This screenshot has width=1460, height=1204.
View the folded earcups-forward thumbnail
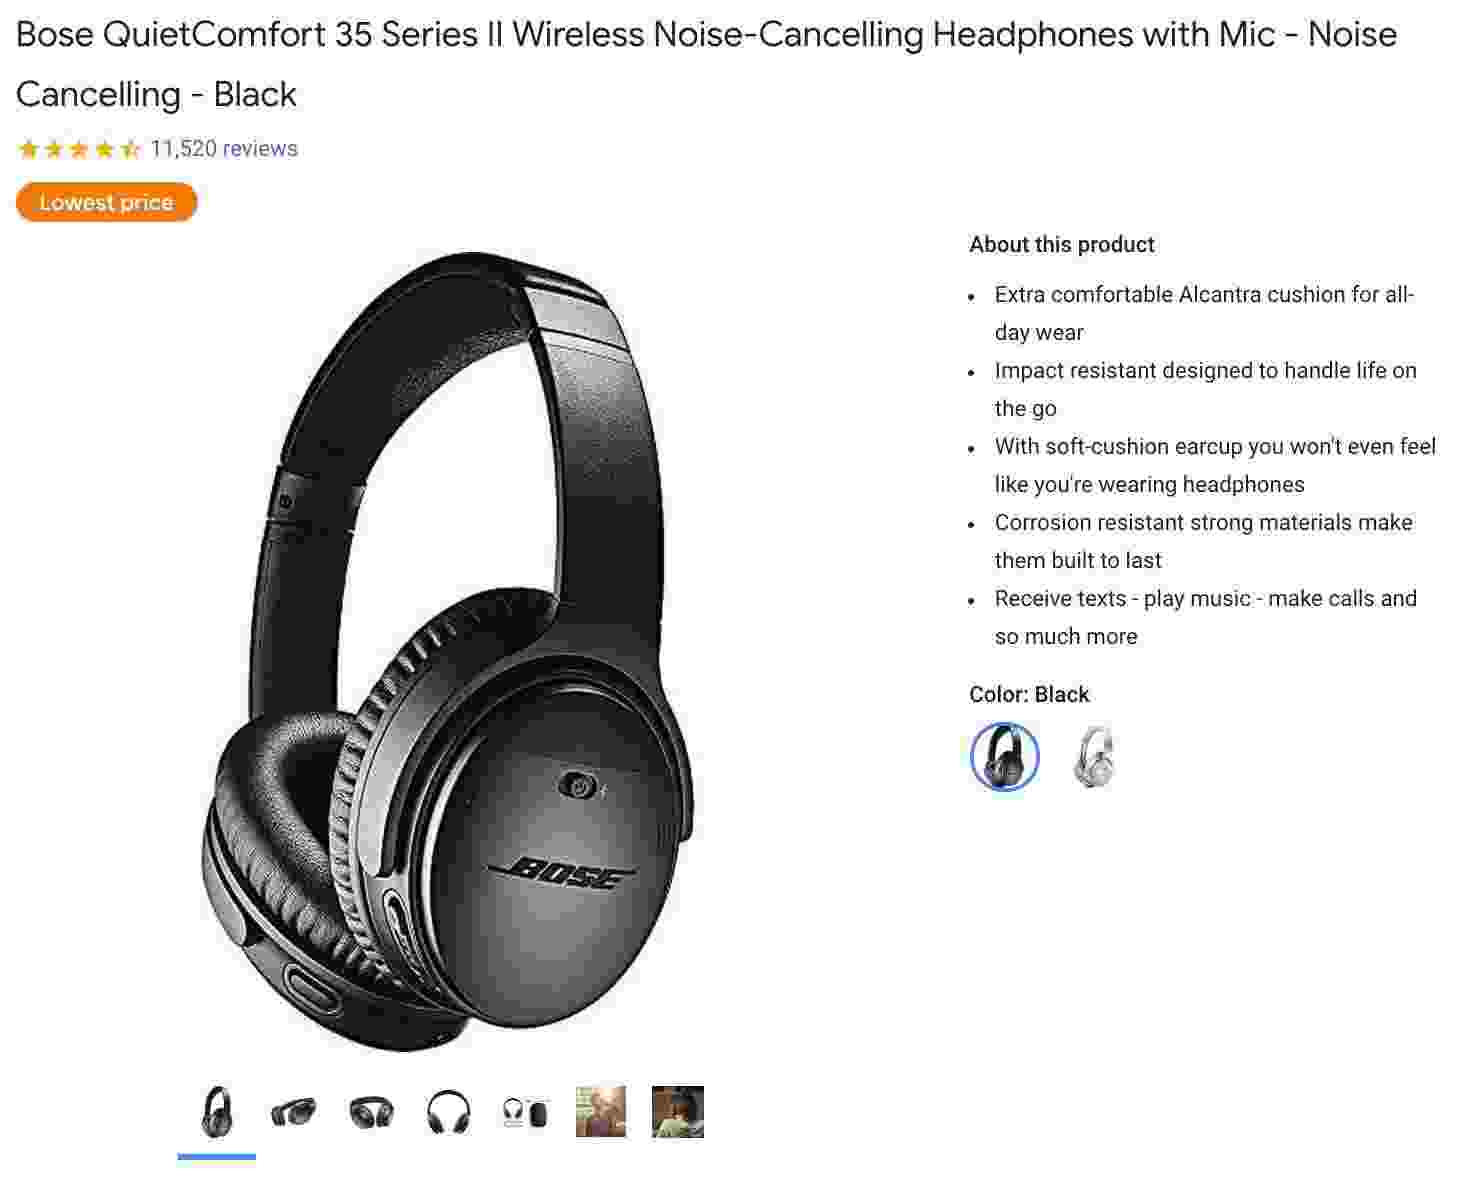pos(371,1112)
